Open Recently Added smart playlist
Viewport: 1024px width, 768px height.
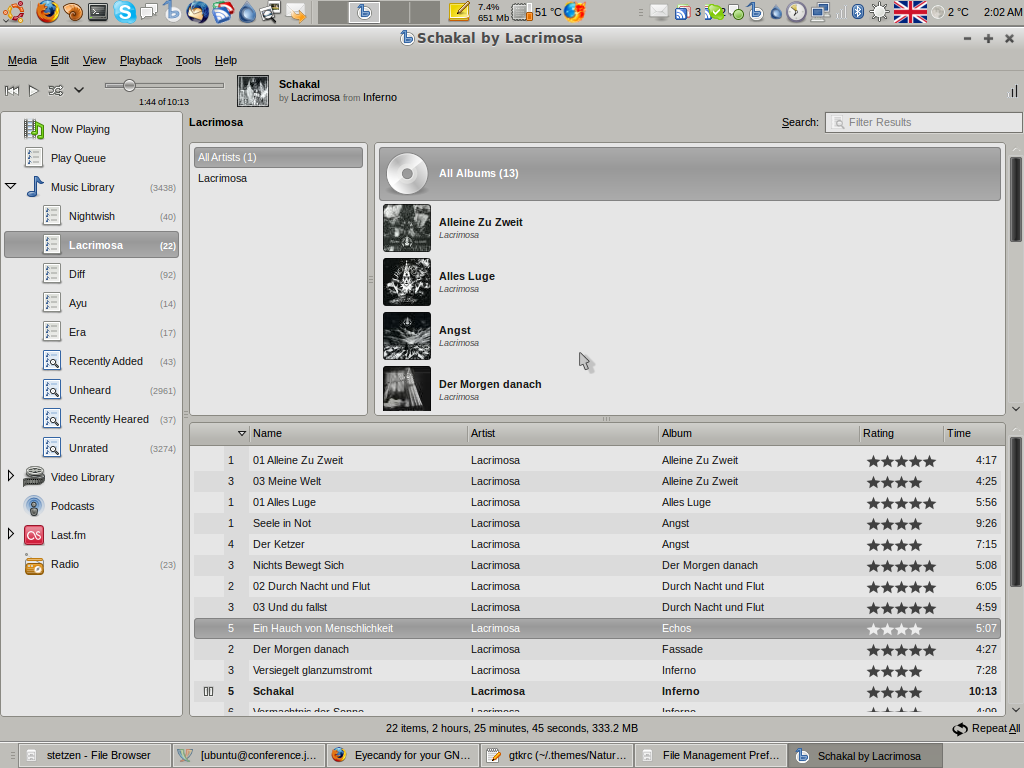(x=91, y=361)
